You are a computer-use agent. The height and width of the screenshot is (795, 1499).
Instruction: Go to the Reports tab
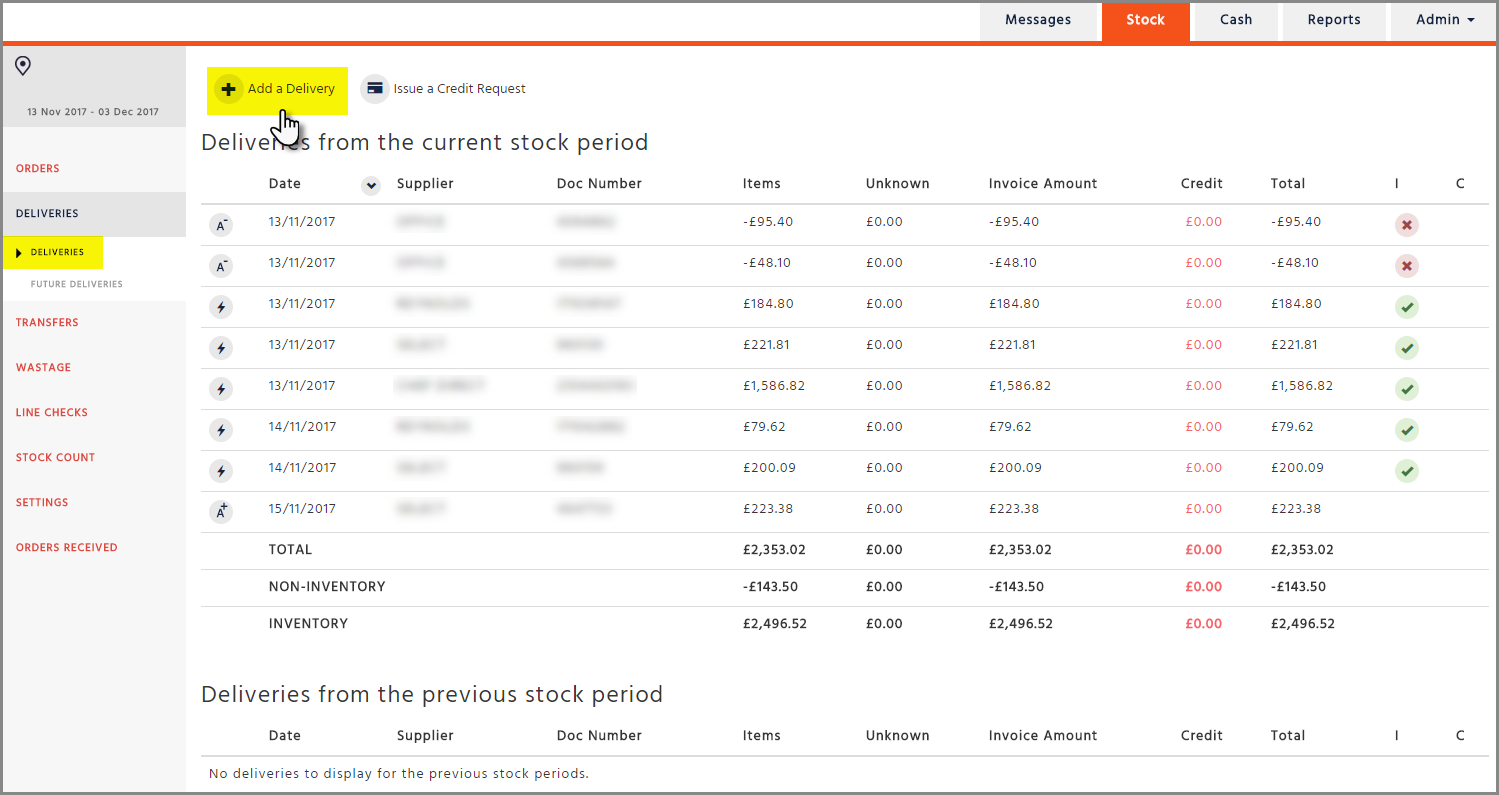(x=1334, y=20)
